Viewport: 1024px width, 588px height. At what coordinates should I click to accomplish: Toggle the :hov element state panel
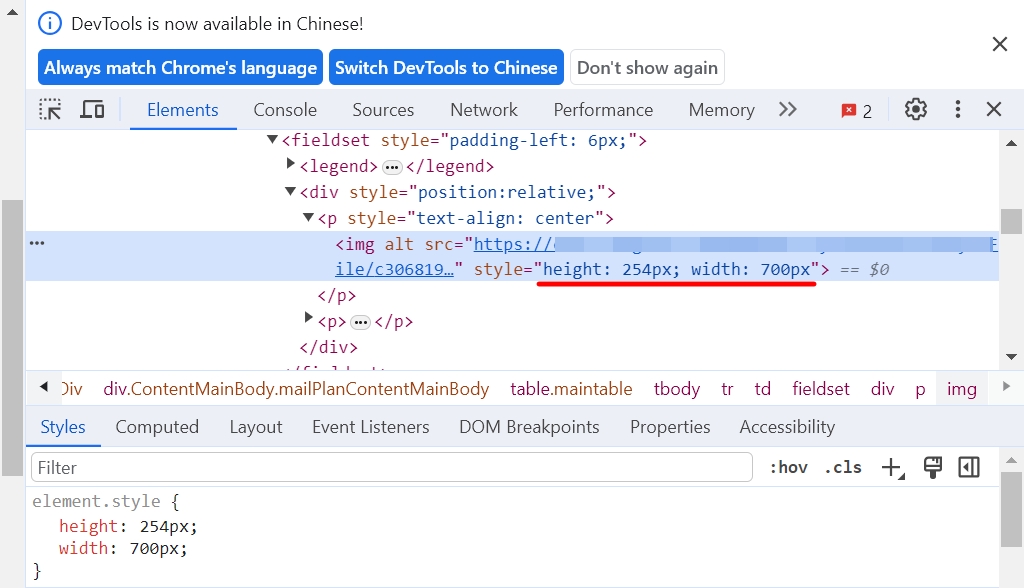click(788, 467)
